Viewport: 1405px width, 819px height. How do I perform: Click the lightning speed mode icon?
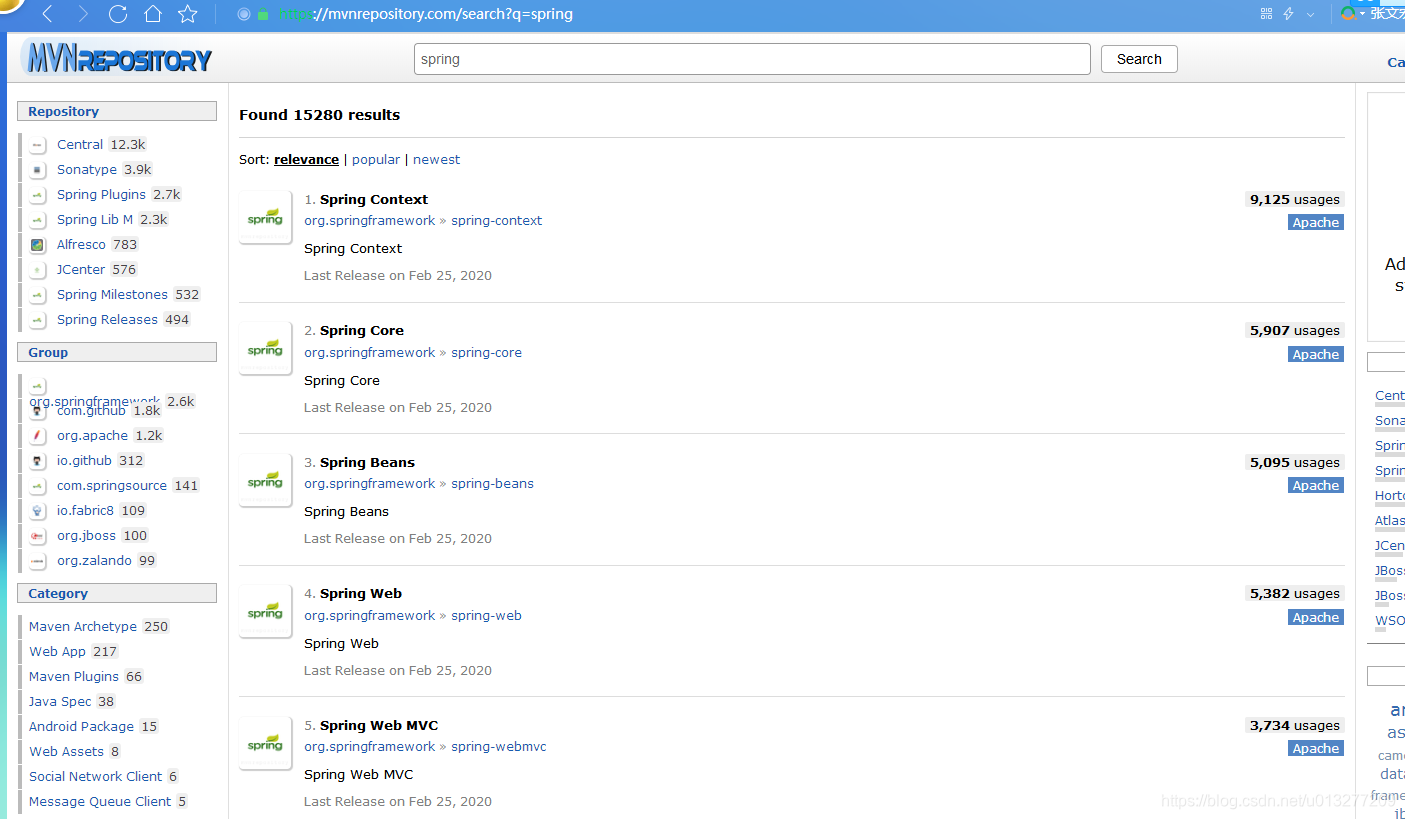[1289, 14]
